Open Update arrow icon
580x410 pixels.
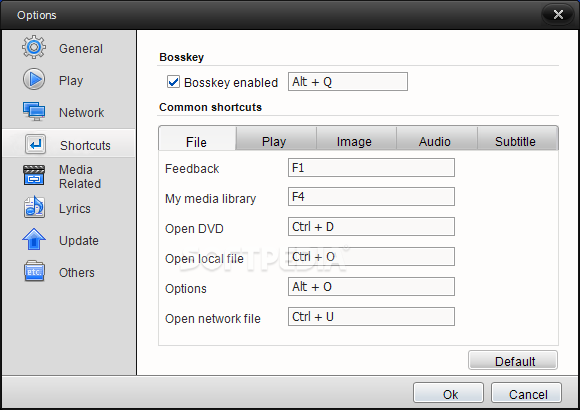click(34, 239)
